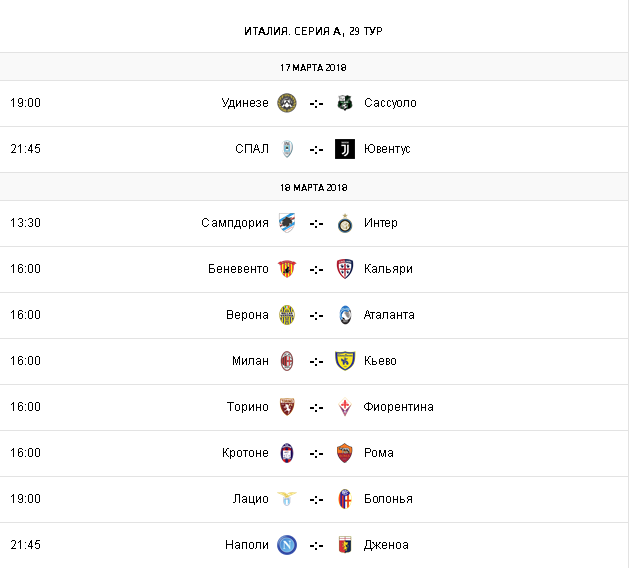Viewport: 629px width, 568px height.
Task: Click the Udinese club crest icon
Action: click(287, 103)
